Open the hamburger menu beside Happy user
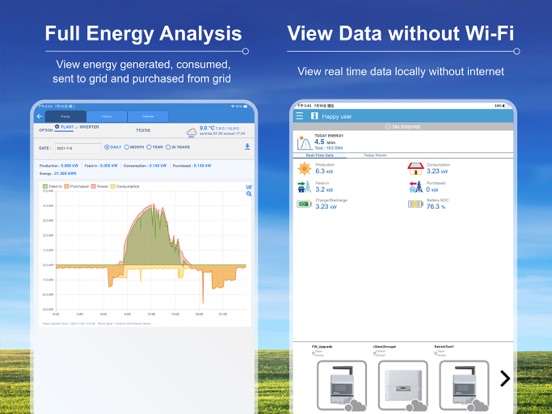The width and height of the screenshot is (552, 414). pyautogui.click(x=300, y=116)
